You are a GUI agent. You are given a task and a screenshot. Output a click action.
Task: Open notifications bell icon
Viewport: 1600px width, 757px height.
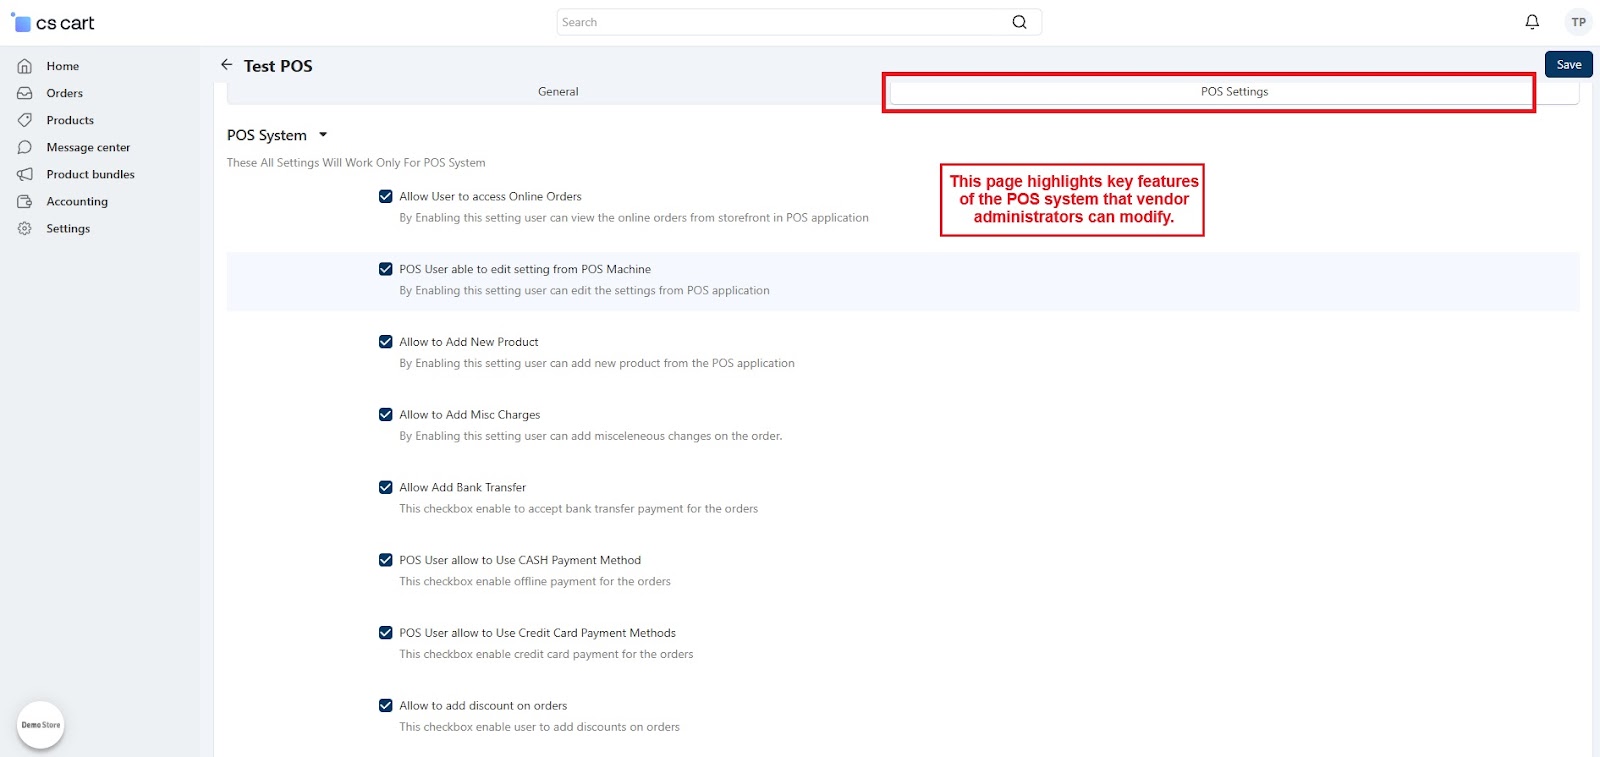pos(1532,22)
